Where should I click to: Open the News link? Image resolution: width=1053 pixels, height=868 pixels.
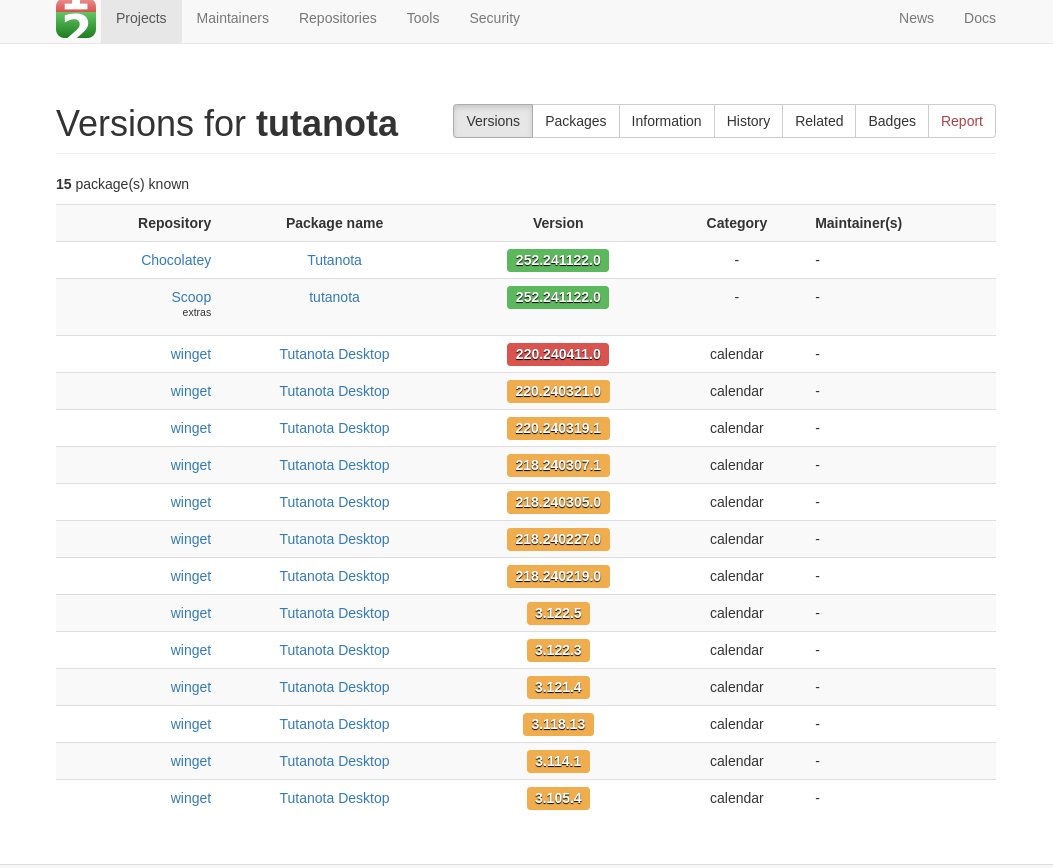click(x=916, y=18)
